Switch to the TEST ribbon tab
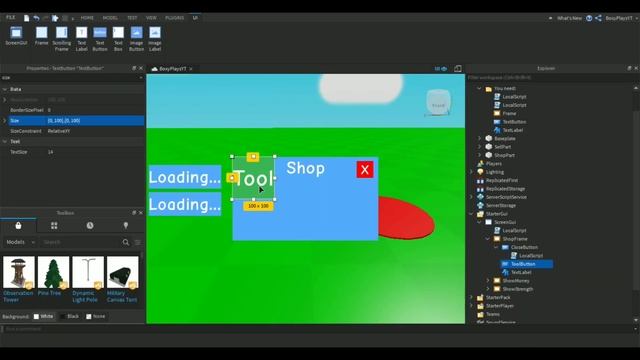This screenshot has height=360, width=640. coord(132,18)
